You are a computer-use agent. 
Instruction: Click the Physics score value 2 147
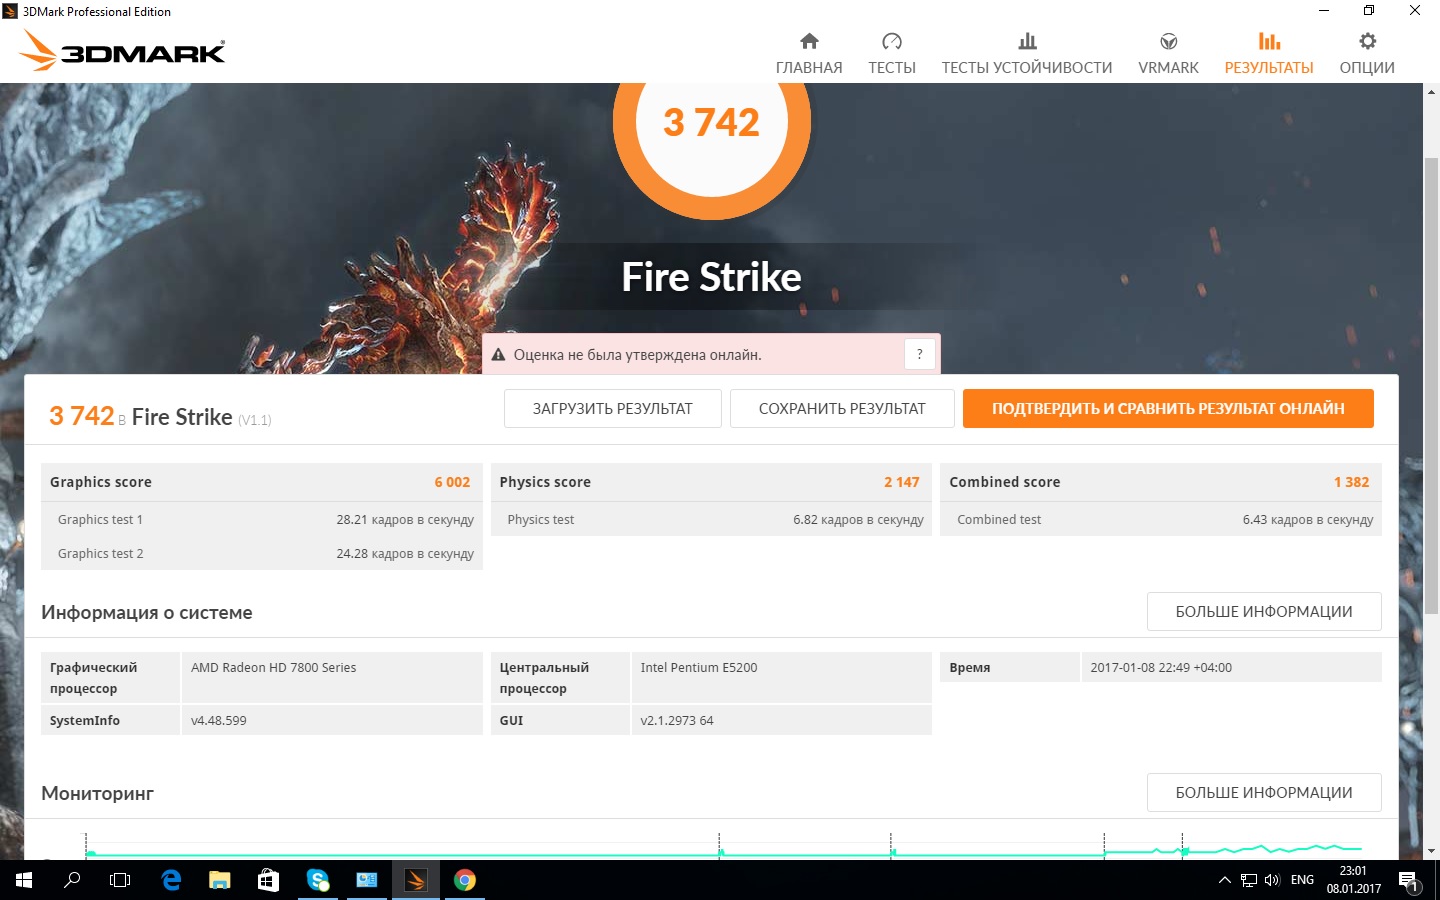point(901,482)
